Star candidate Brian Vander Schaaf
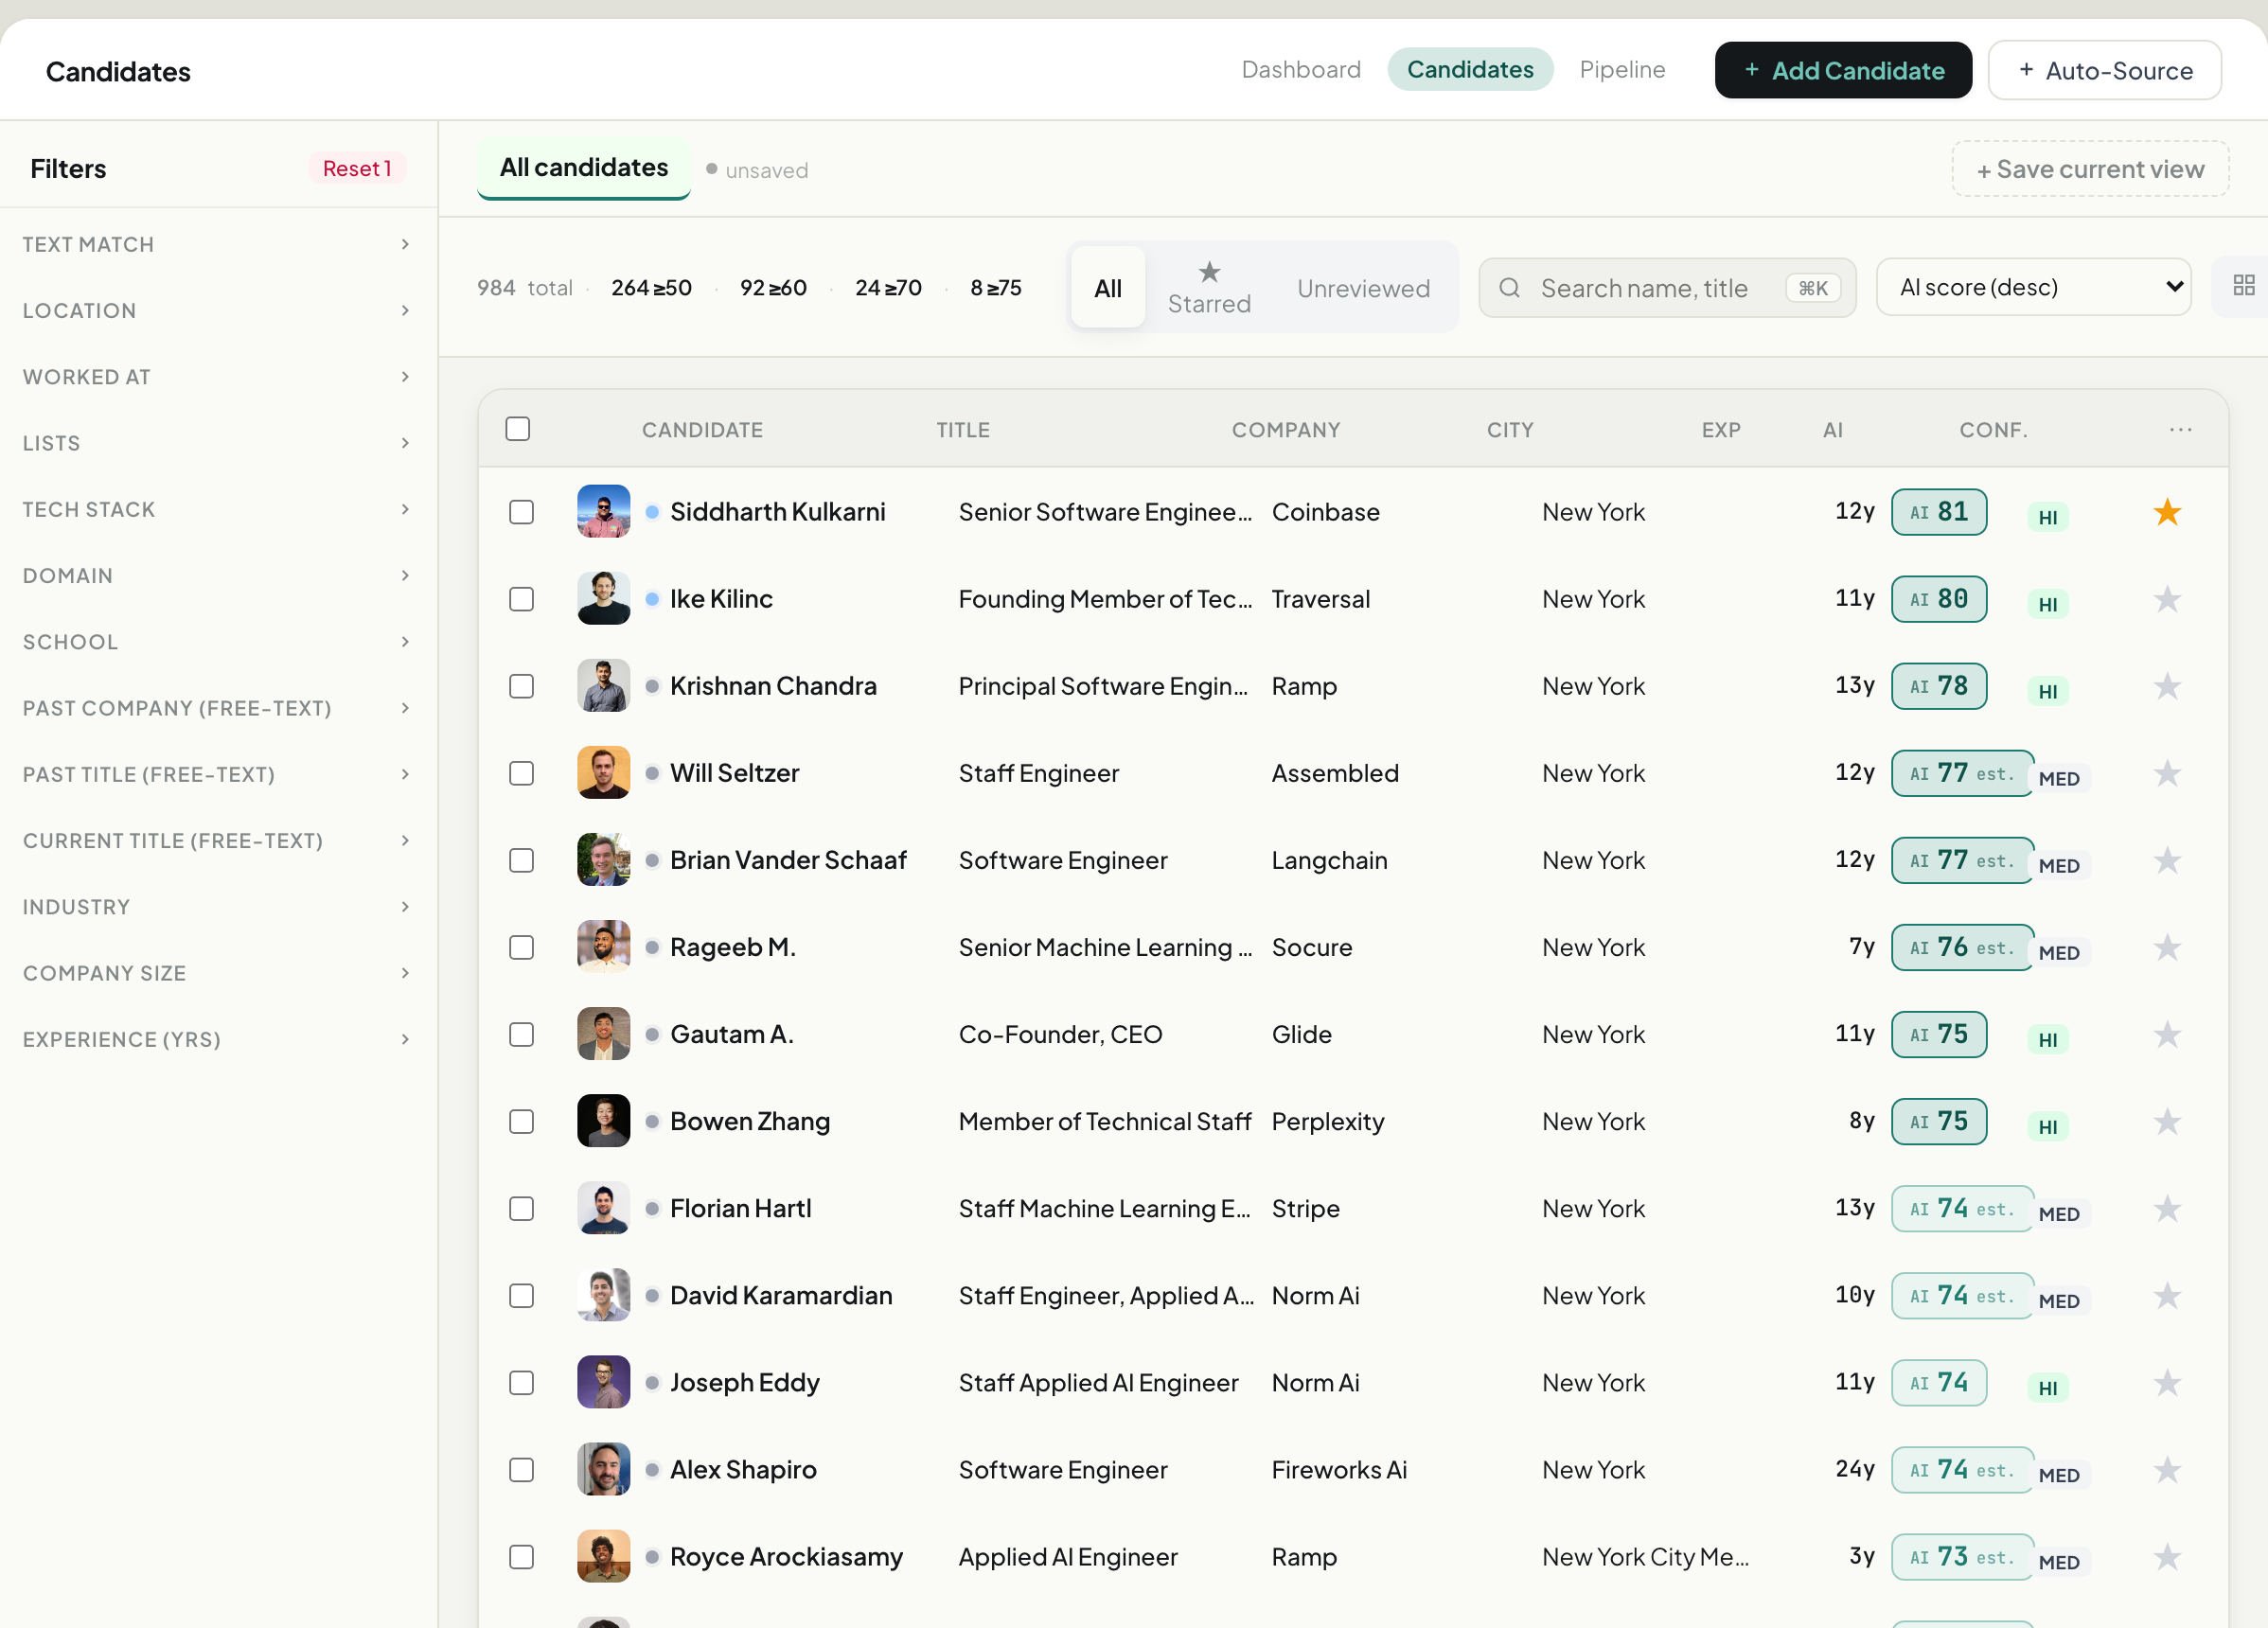2268x1628 pixels. point(2166,860)
